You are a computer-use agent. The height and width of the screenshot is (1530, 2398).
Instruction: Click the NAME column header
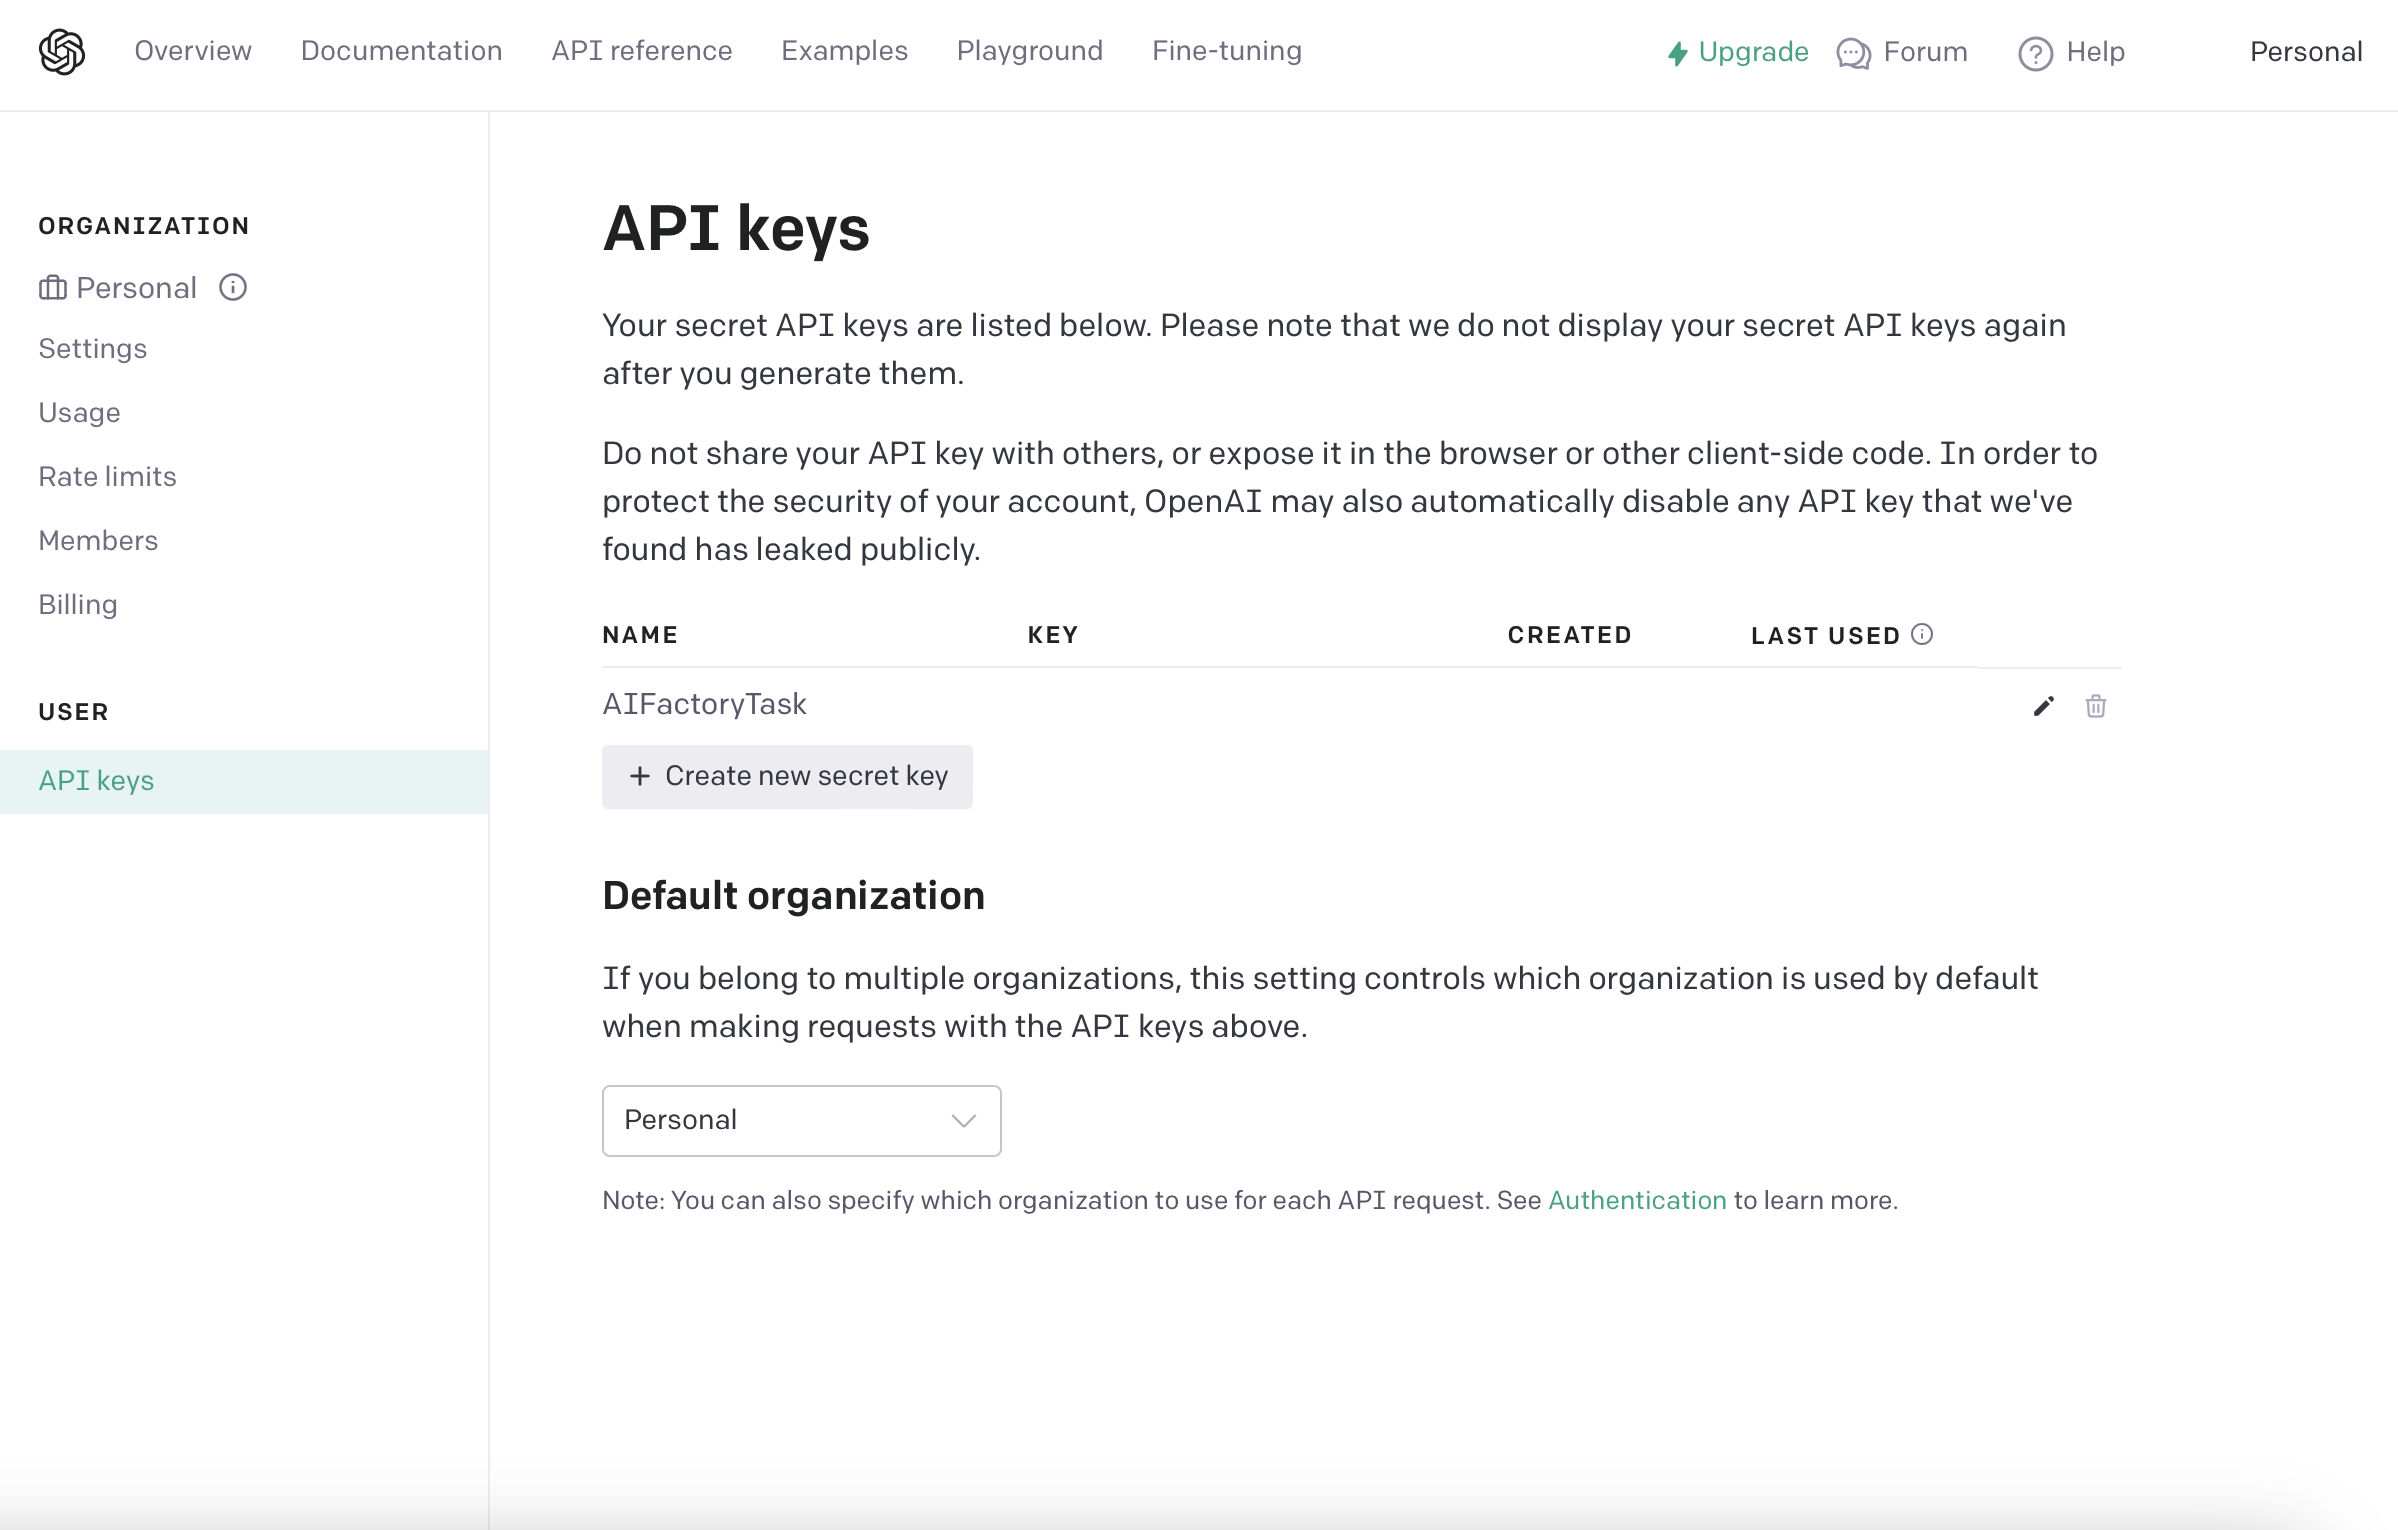click(x=640, y=635)
